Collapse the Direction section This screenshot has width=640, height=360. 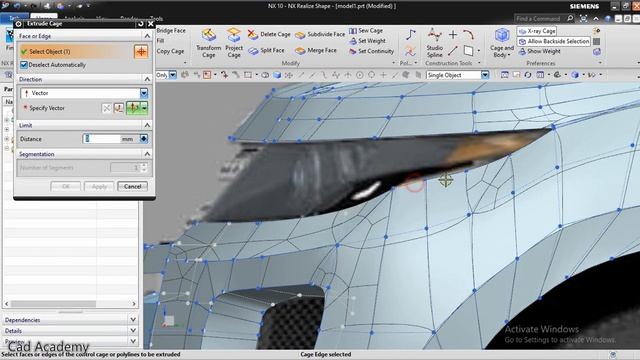point(147,79)
